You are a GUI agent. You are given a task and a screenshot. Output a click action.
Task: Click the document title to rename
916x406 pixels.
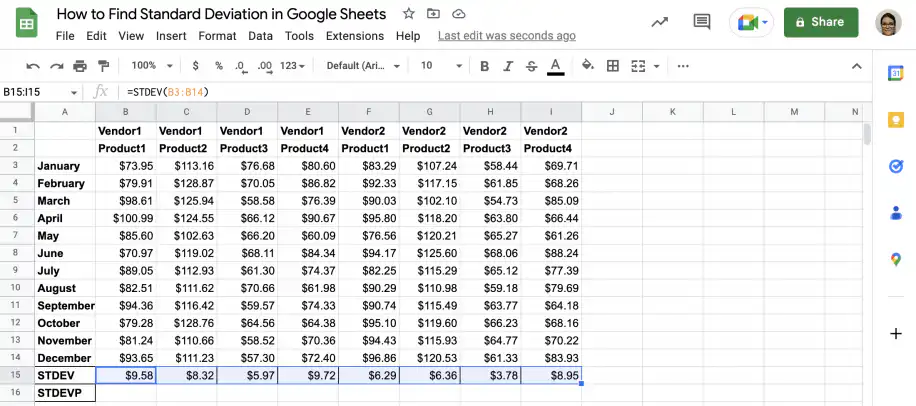[221, 14]
